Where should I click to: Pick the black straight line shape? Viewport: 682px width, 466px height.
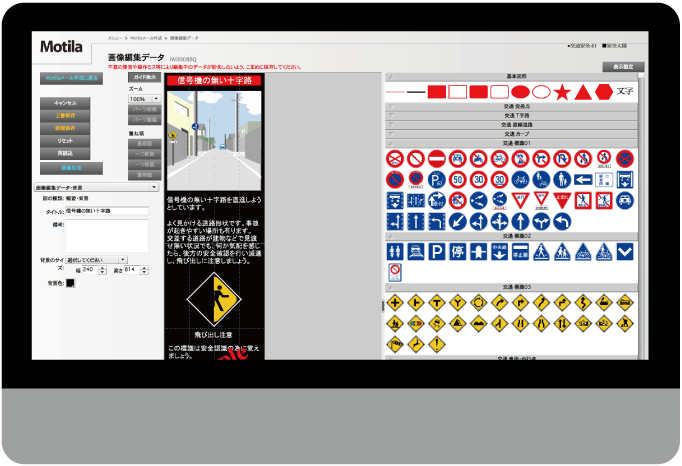[x=416, y=92]
